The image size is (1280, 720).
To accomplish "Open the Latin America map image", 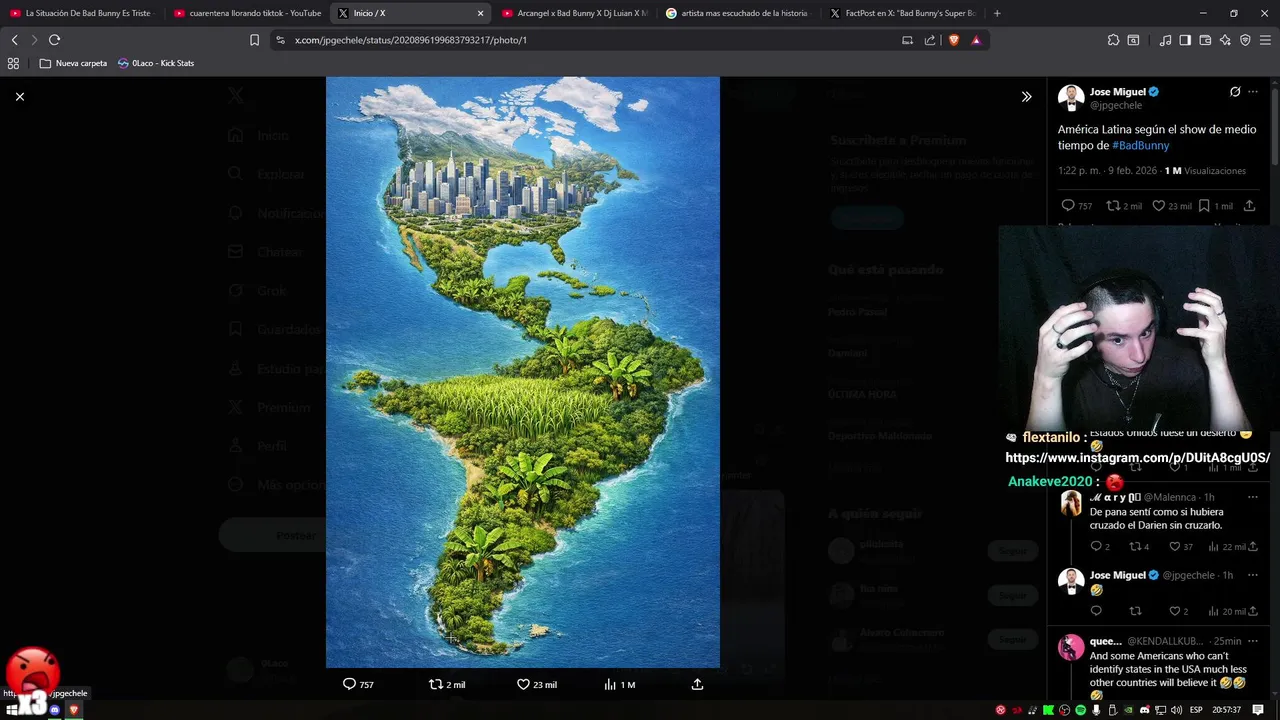I will tap(522, 372).
